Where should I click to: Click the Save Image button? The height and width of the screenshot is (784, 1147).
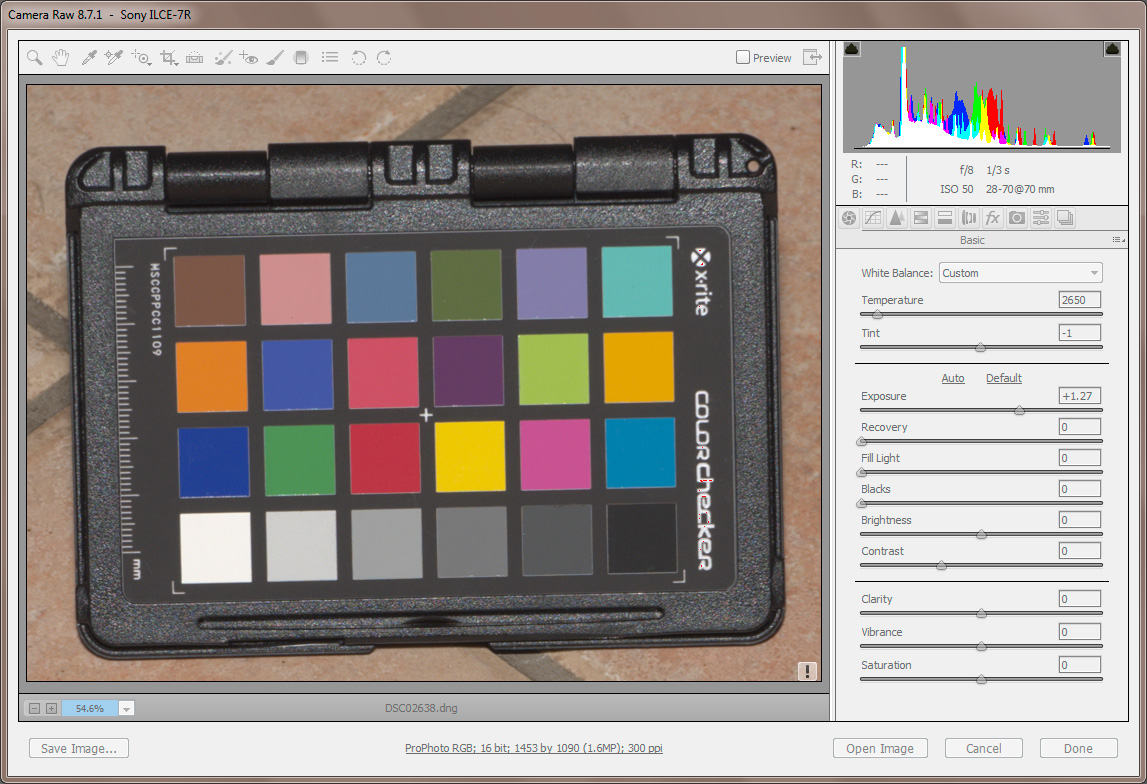(x=79, y=748)
